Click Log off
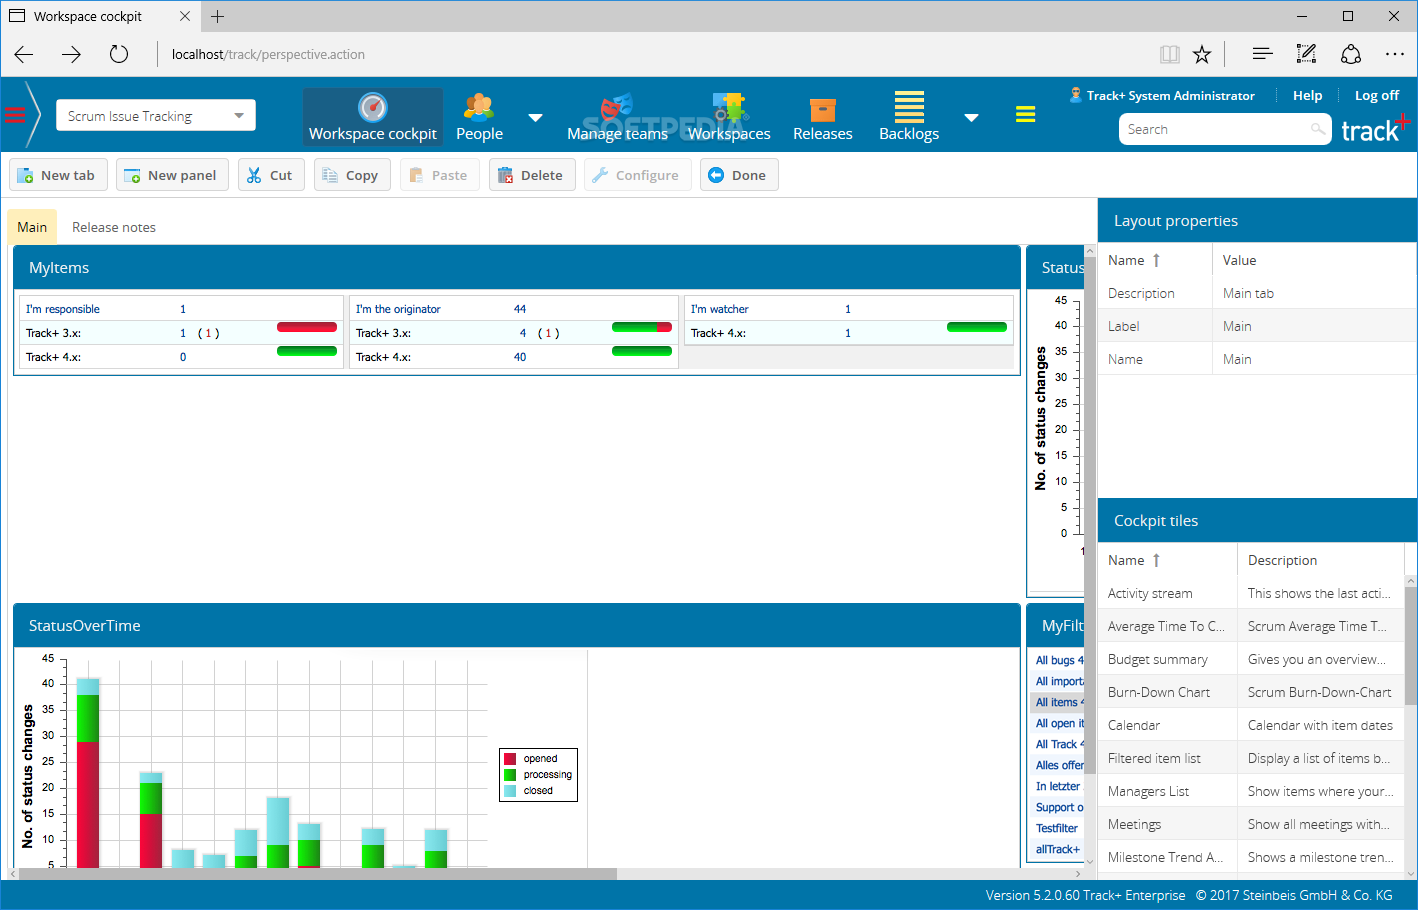Screen dimensions: 1418x910 [x=1376, y=95]
